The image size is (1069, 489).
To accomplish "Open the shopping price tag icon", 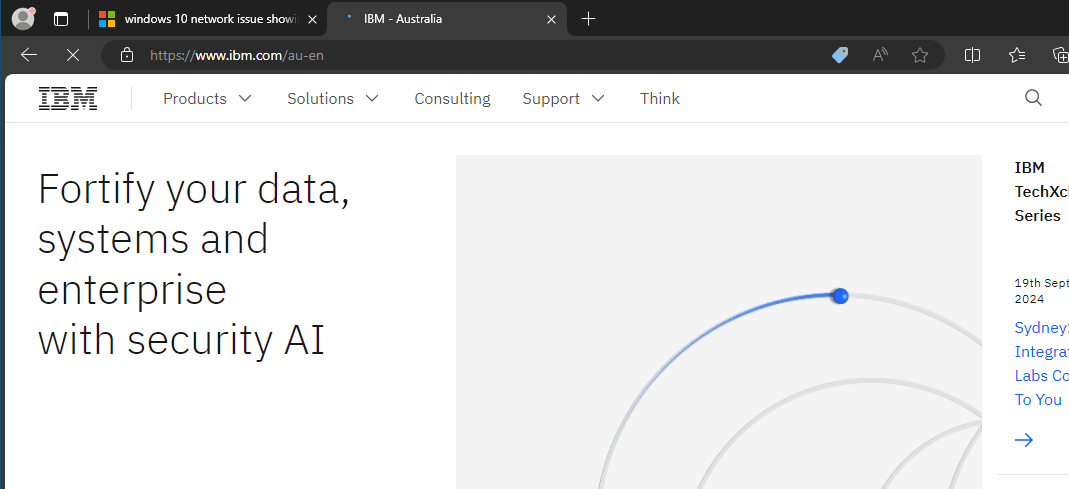I will (840, 55).
